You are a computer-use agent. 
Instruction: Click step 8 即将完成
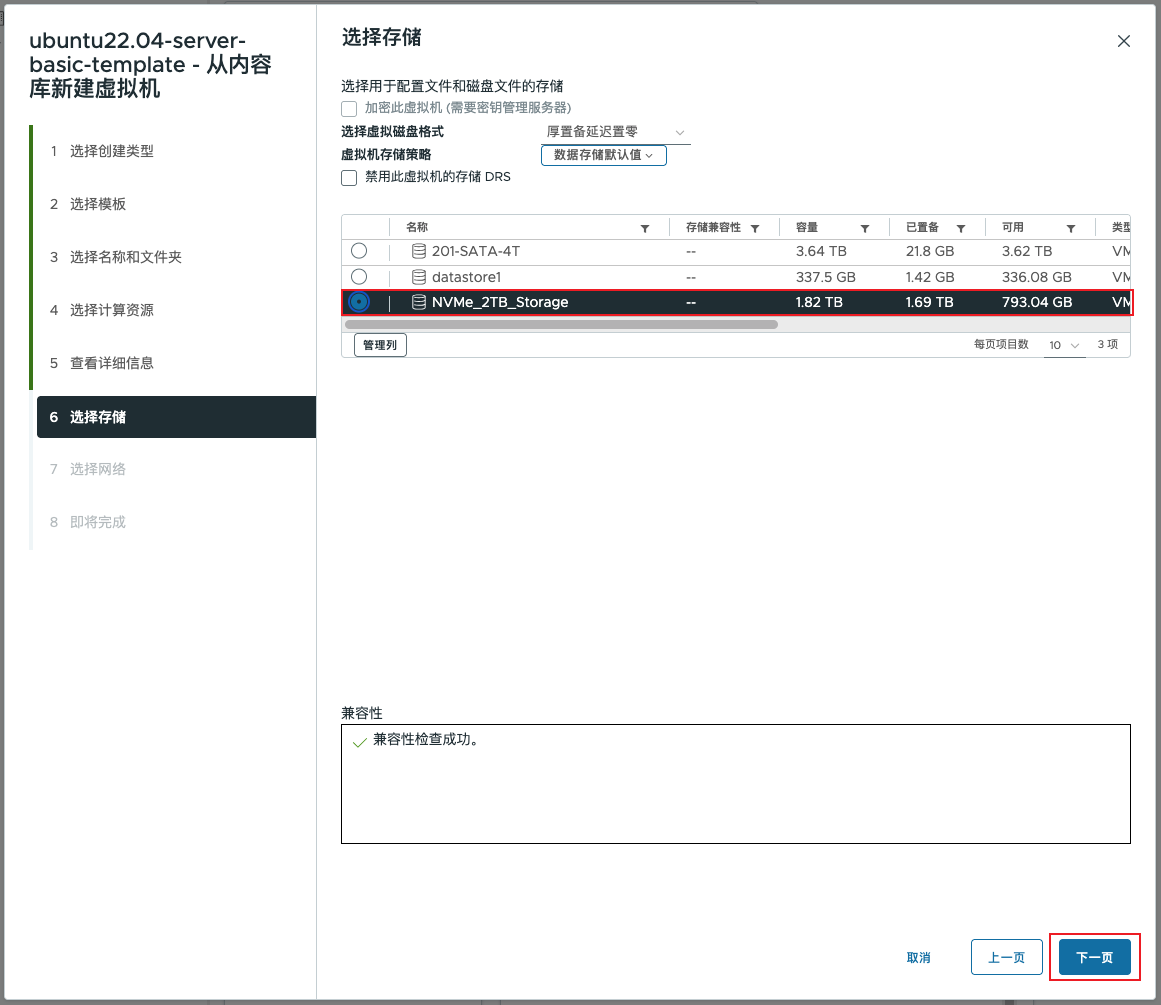pyautogui.click(x=88, y=522)
